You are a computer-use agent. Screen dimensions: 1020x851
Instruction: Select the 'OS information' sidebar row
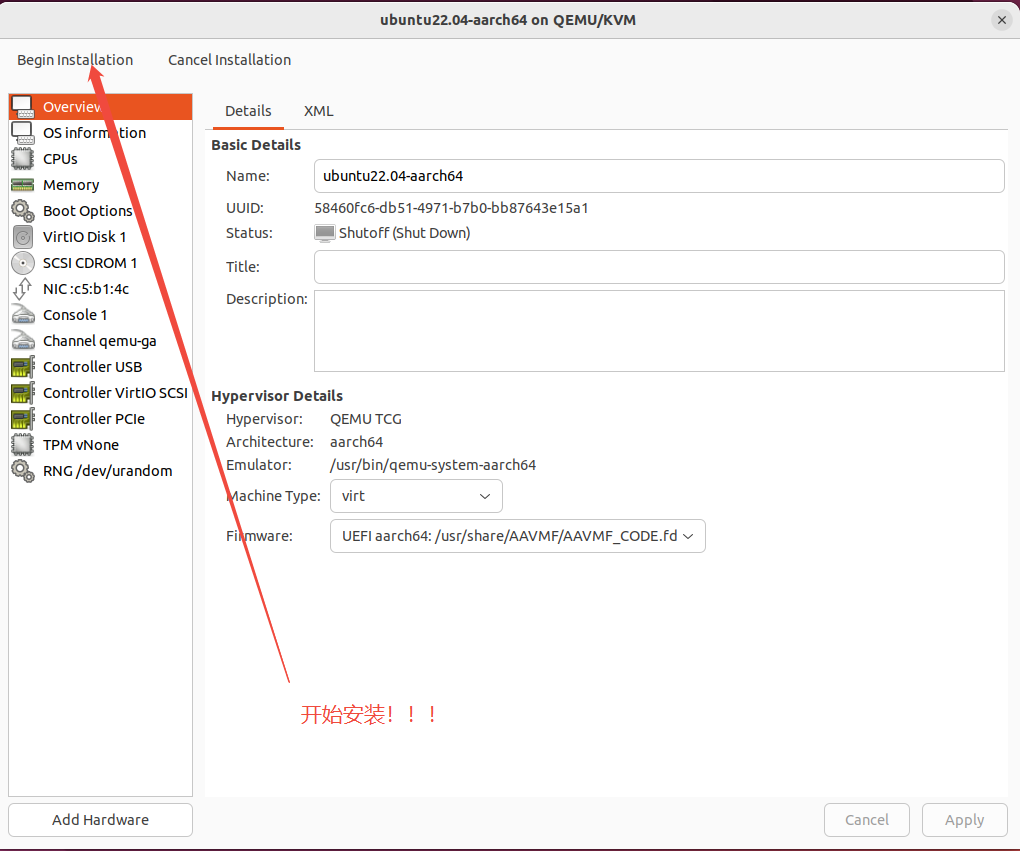100,133
